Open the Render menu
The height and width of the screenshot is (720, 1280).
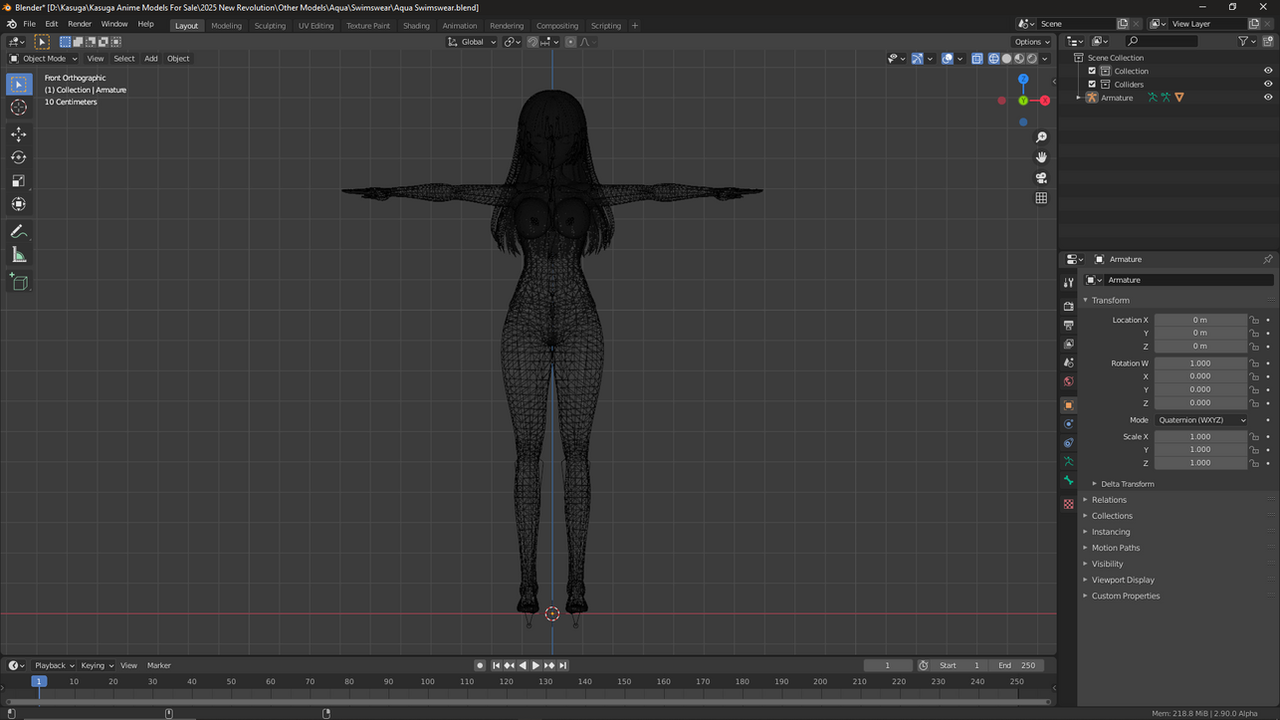(x=79, y=24)
